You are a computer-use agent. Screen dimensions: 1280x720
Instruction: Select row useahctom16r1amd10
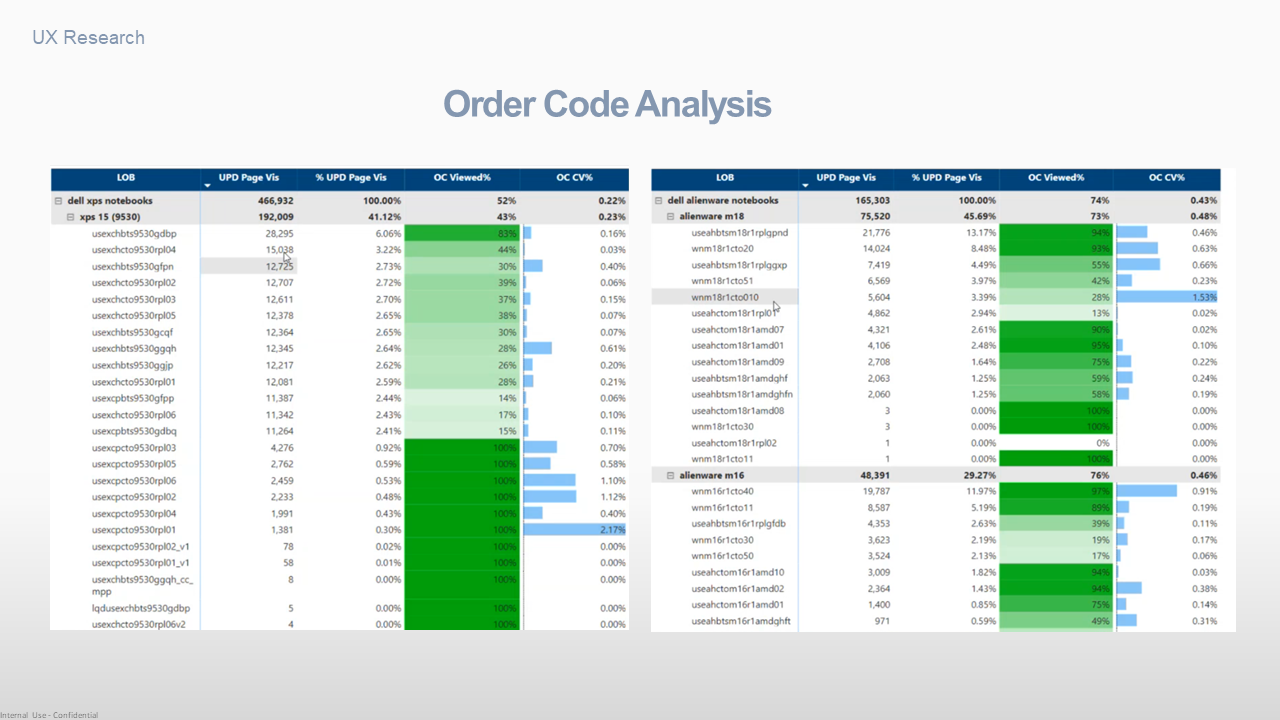point(936,572)
